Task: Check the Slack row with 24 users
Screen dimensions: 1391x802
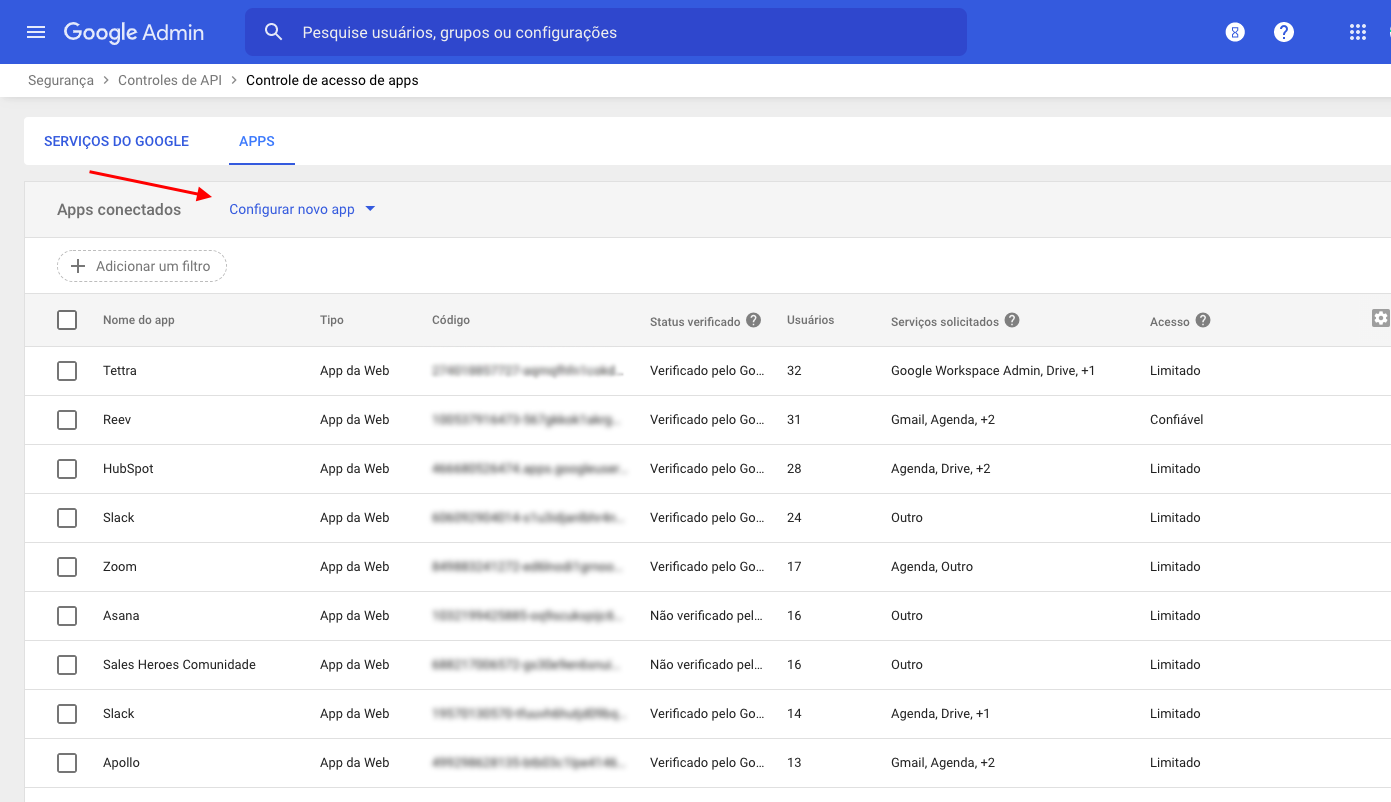Action: [67, 518]
